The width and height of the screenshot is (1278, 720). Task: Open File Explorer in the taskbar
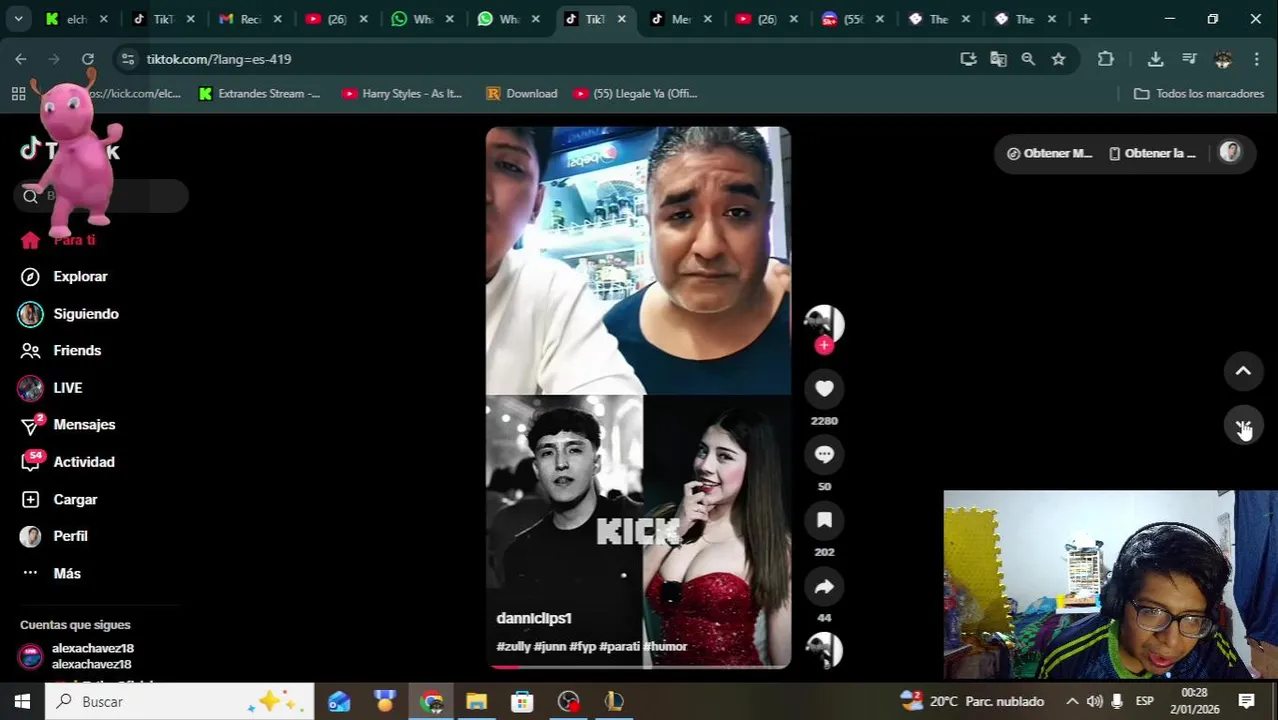477,702
